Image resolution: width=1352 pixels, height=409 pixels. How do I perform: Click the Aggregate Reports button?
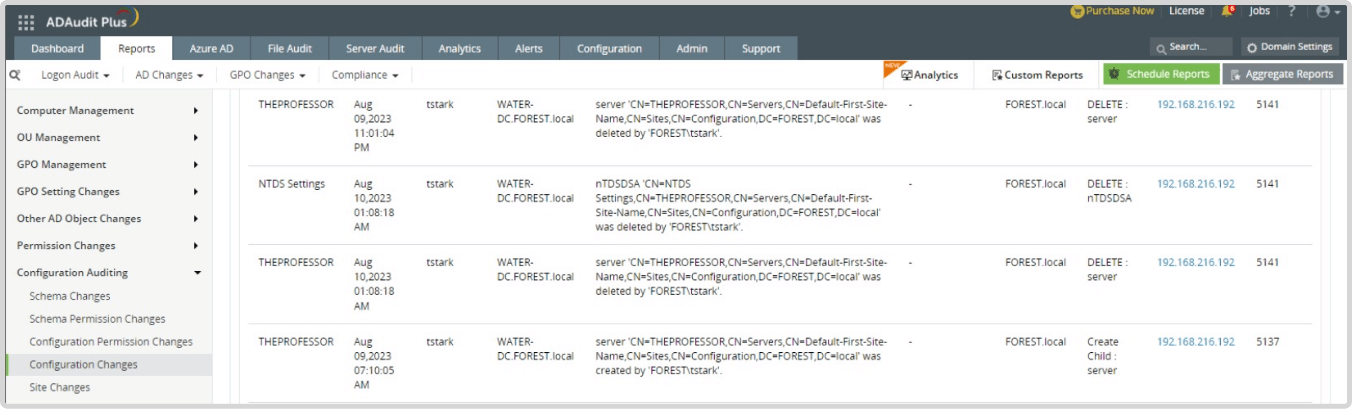coord(1283,74)
